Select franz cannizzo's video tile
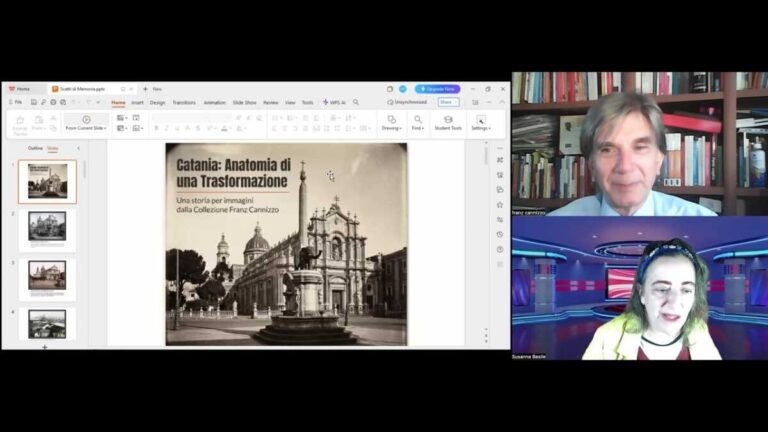 [640, 144]
